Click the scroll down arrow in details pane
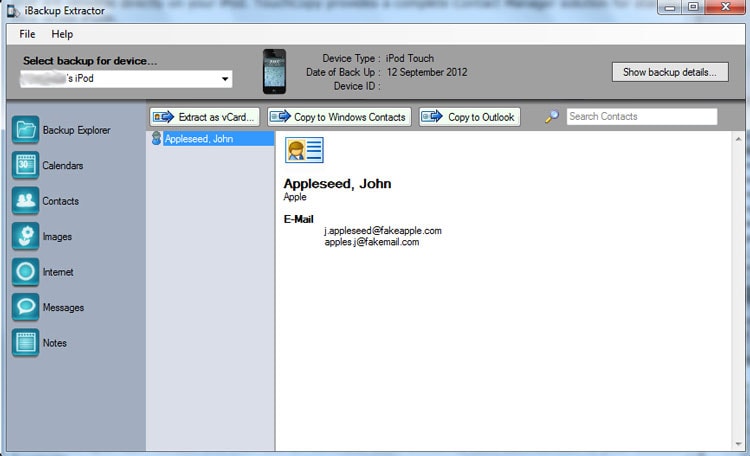Screen dimensions: 750x456 739,445
